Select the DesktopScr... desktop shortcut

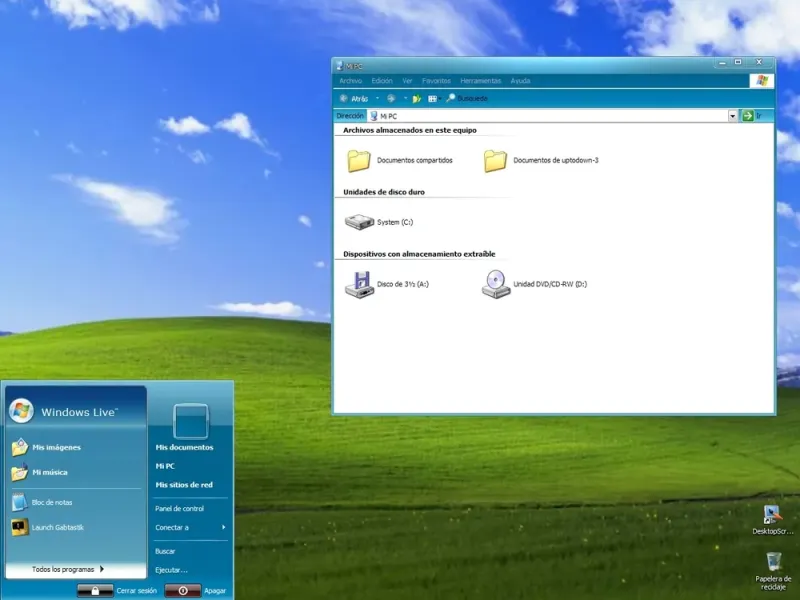772,519
